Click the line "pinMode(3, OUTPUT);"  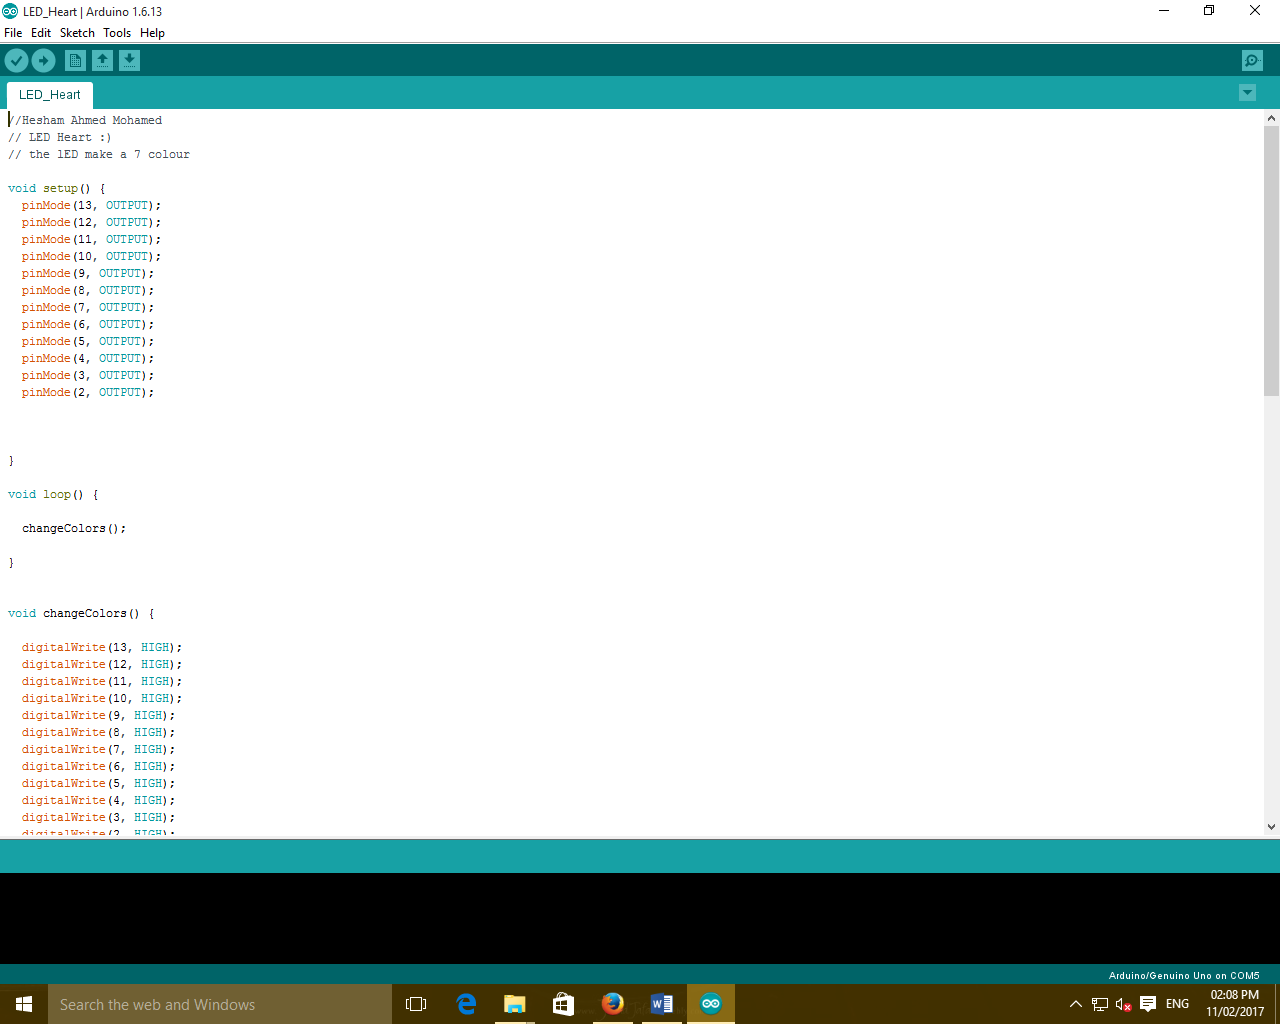88,375
